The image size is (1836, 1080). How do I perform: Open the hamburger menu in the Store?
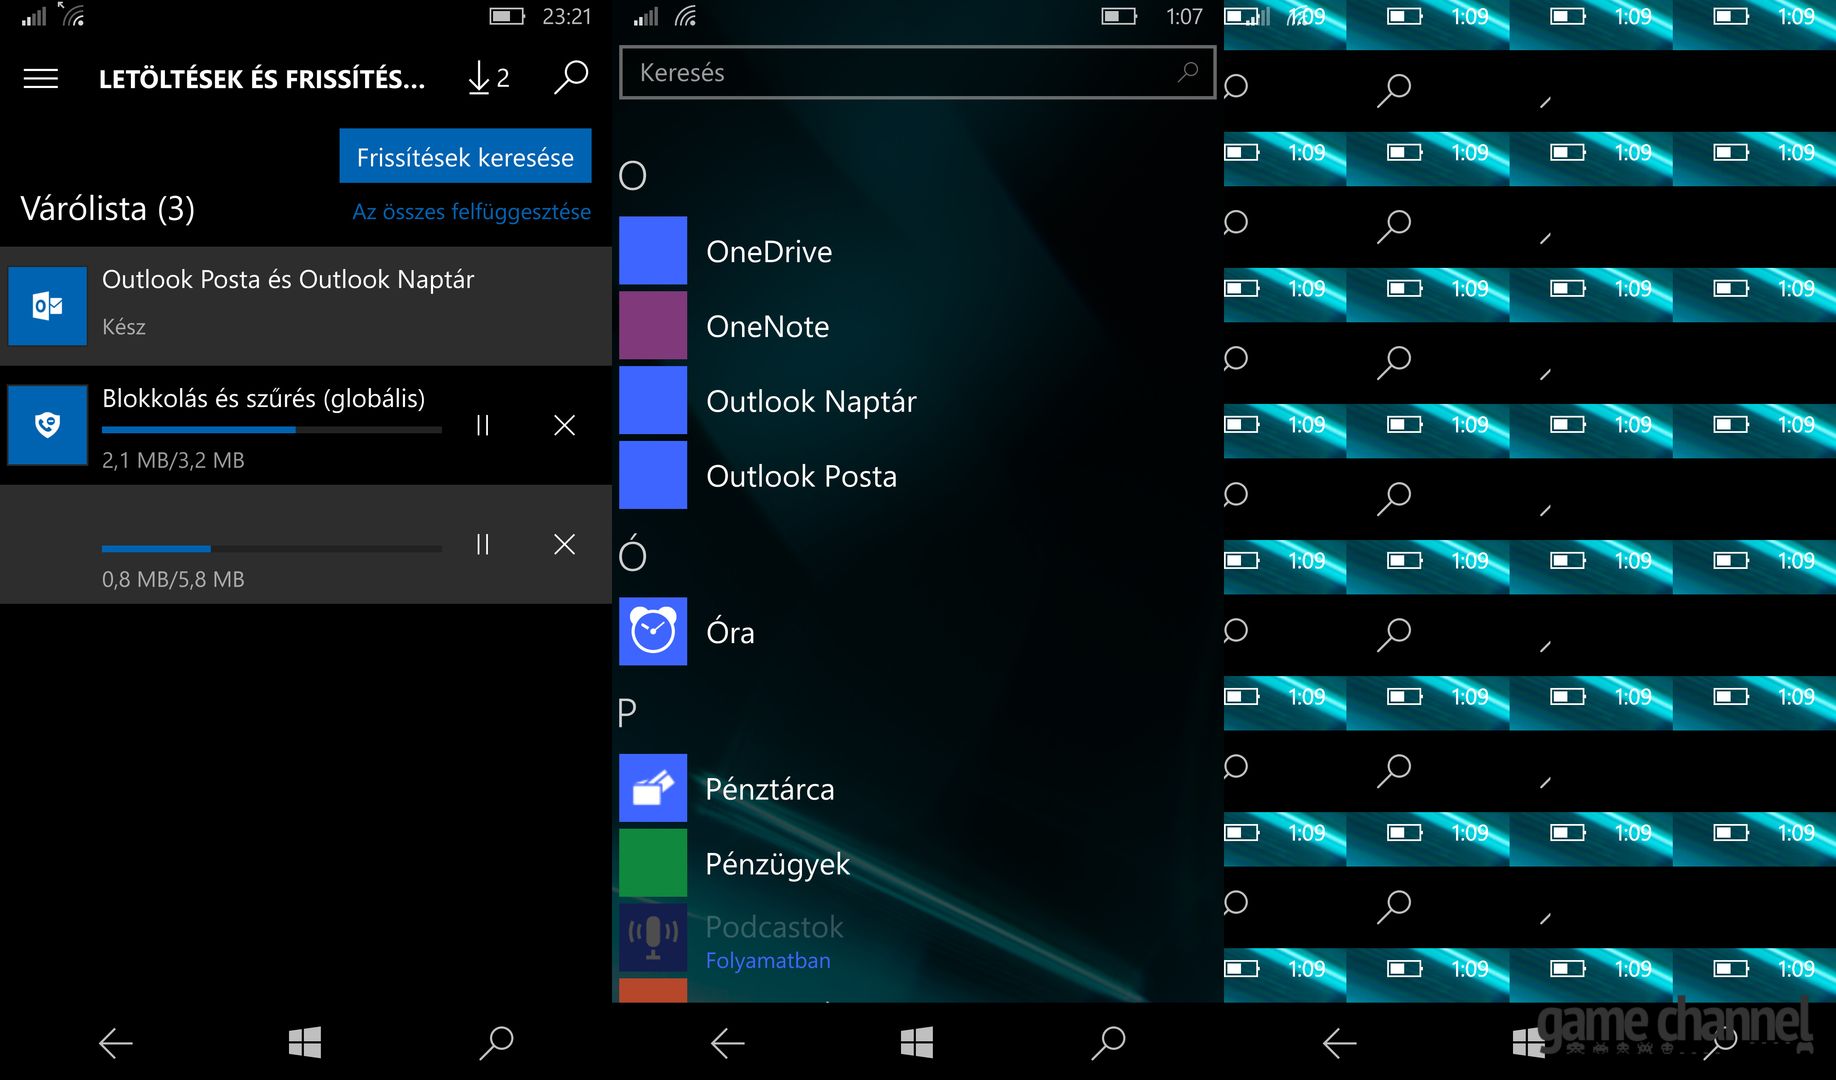41,78
